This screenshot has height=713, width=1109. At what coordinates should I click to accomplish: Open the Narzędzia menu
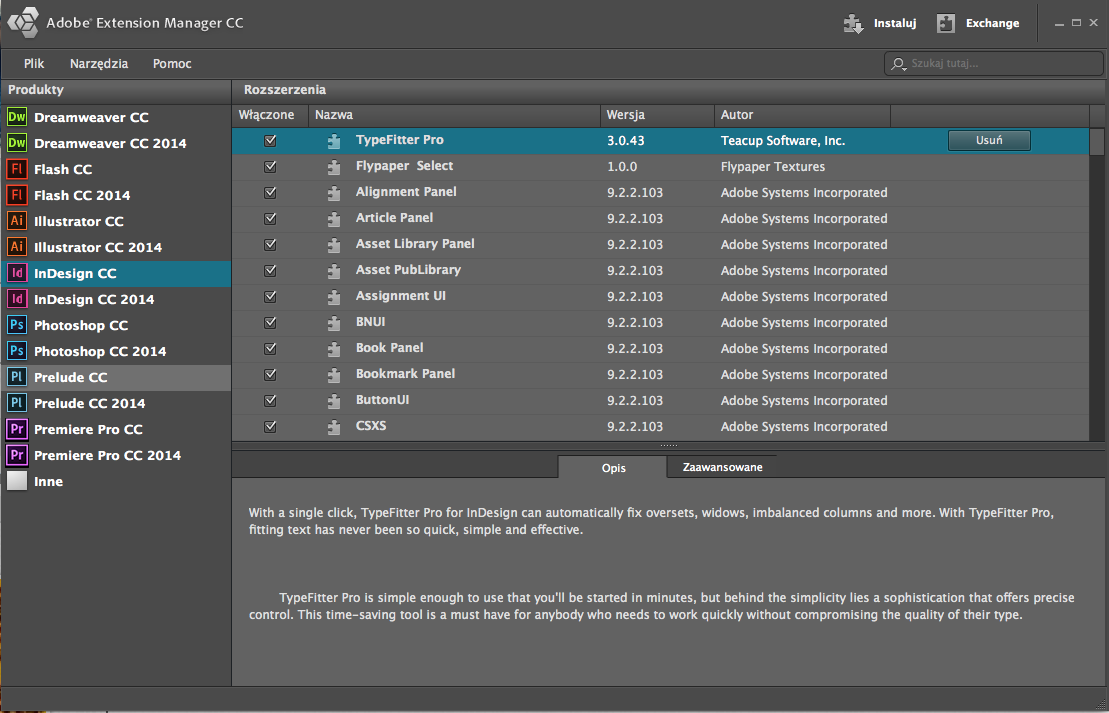(x=99, y=64)
